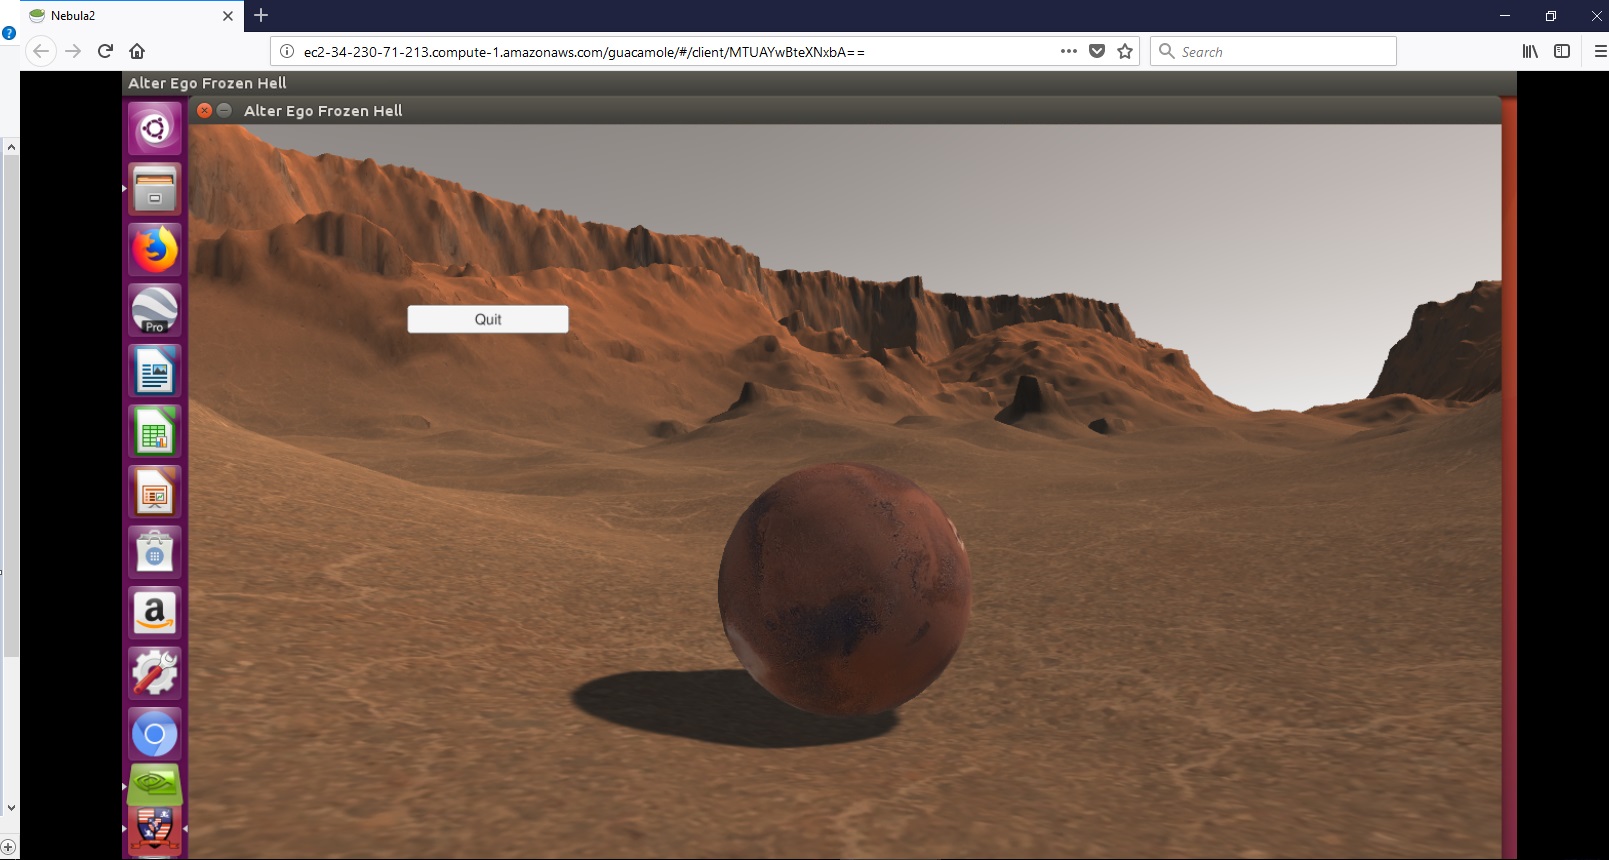This screenshot has height=860, width=1609.
Task: Open System Settings wrench-and-gear icon
Action: click(154, 673)
